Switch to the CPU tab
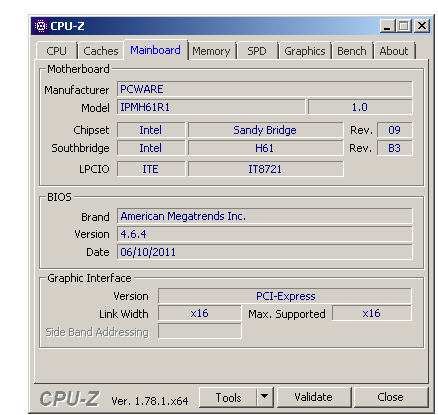Image resolution: width=438 pixels, height=415 pixels. point(56,51)
